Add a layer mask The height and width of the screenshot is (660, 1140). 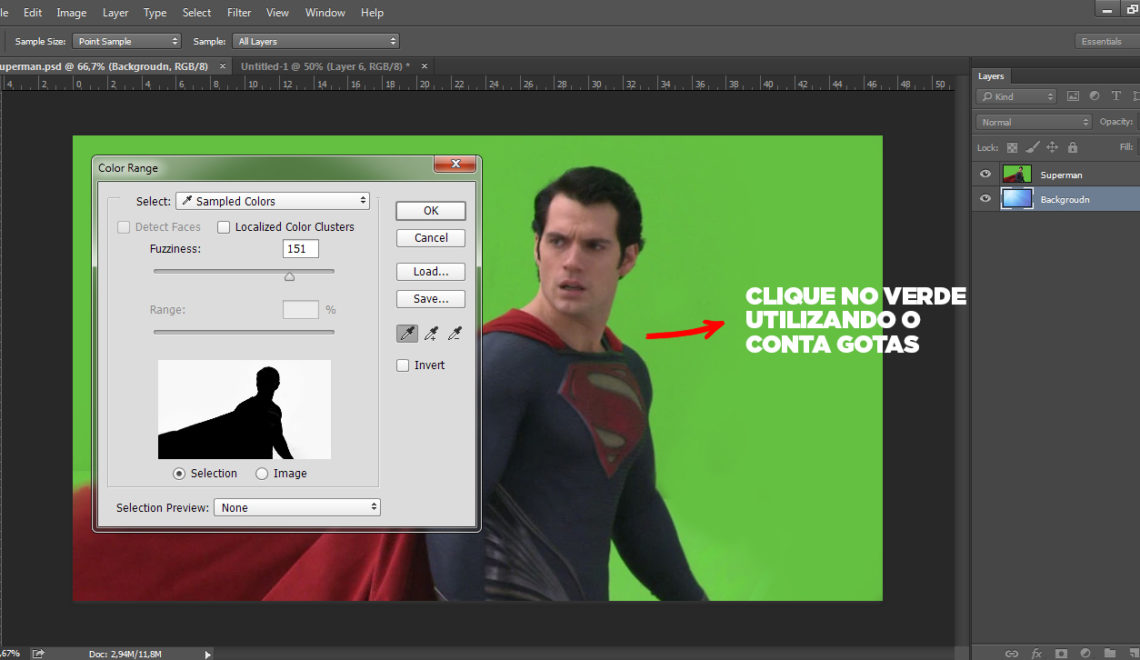(1061, 653)
